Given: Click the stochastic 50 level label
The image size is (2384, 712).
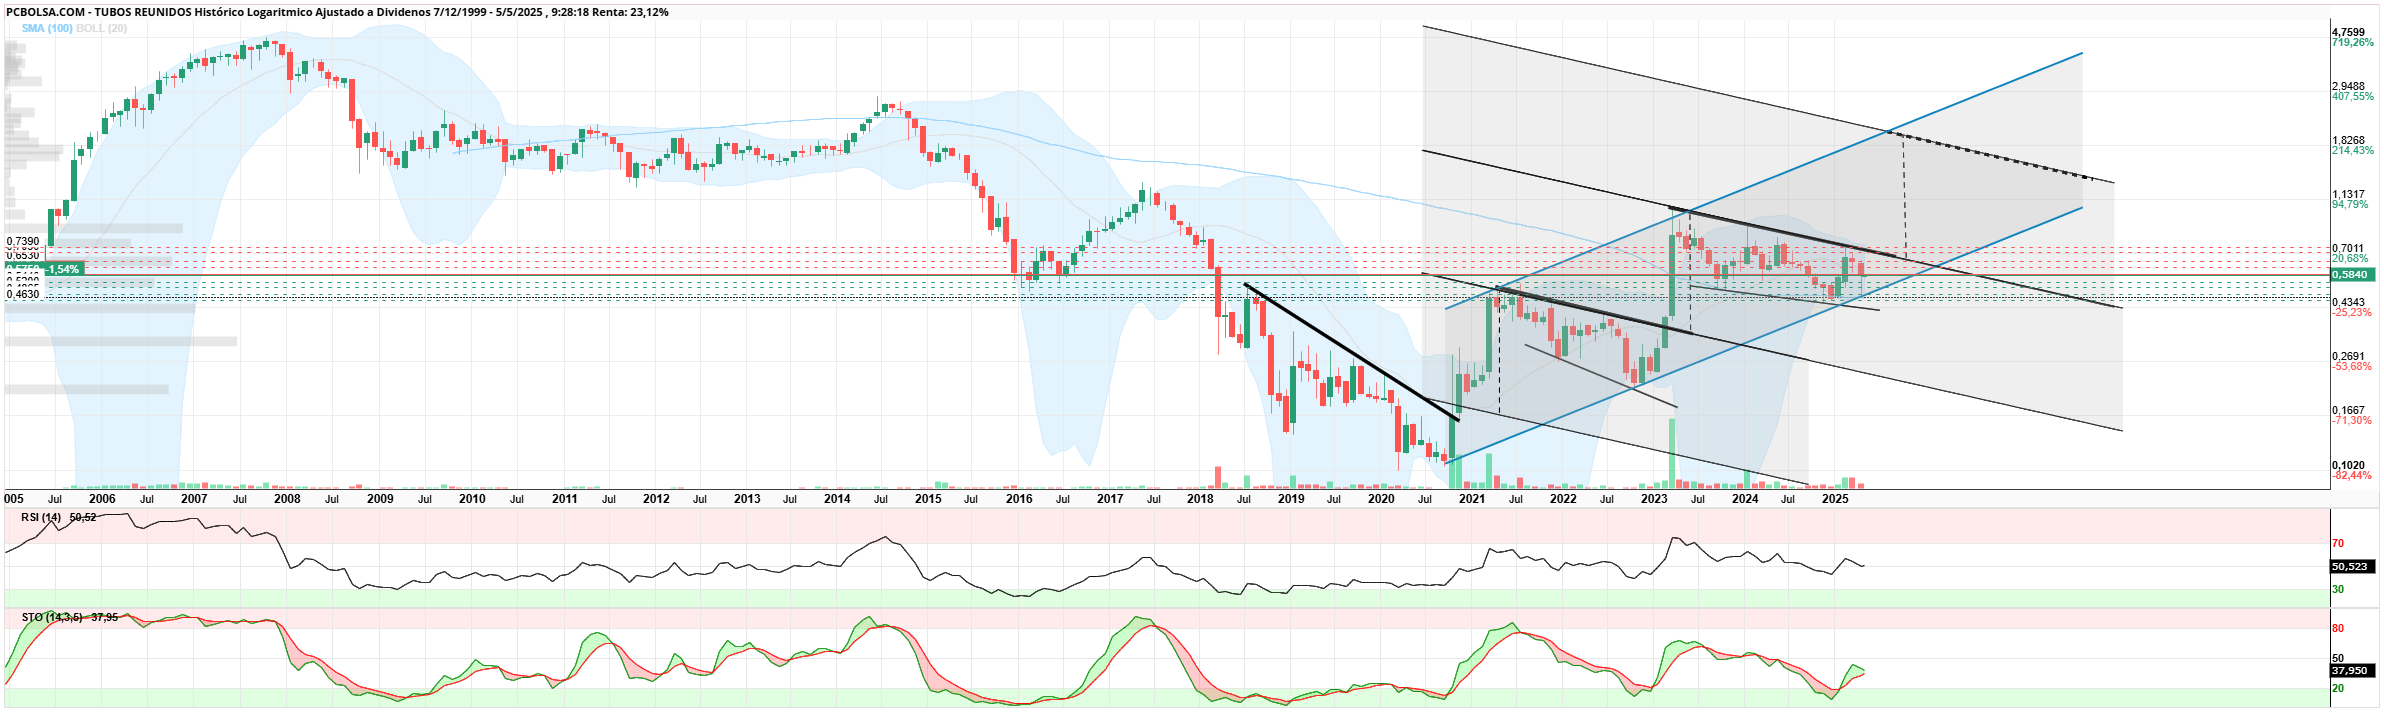Looking at the screenshot, I should (x=2338, y=658).
